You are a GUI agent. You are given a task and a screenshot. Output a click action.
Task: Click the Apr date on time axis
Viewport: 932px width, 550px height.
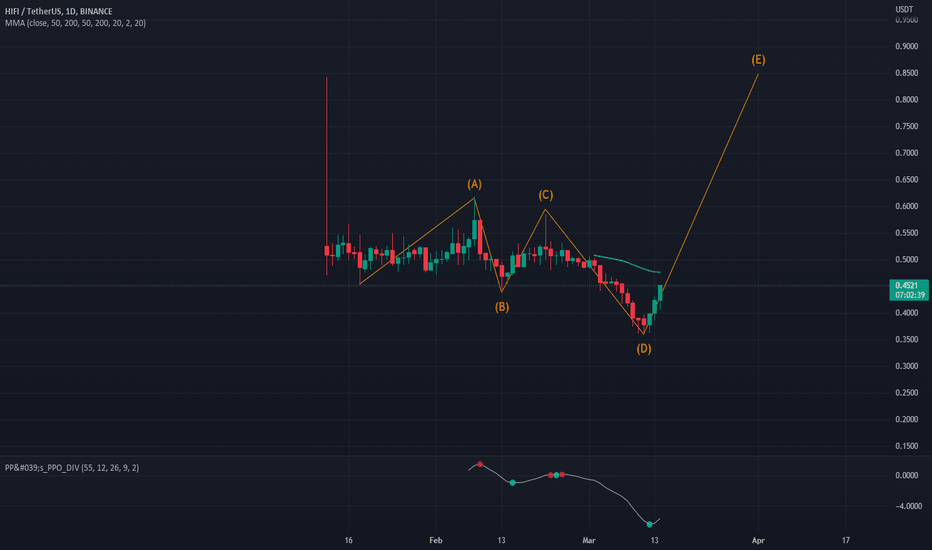758,540
